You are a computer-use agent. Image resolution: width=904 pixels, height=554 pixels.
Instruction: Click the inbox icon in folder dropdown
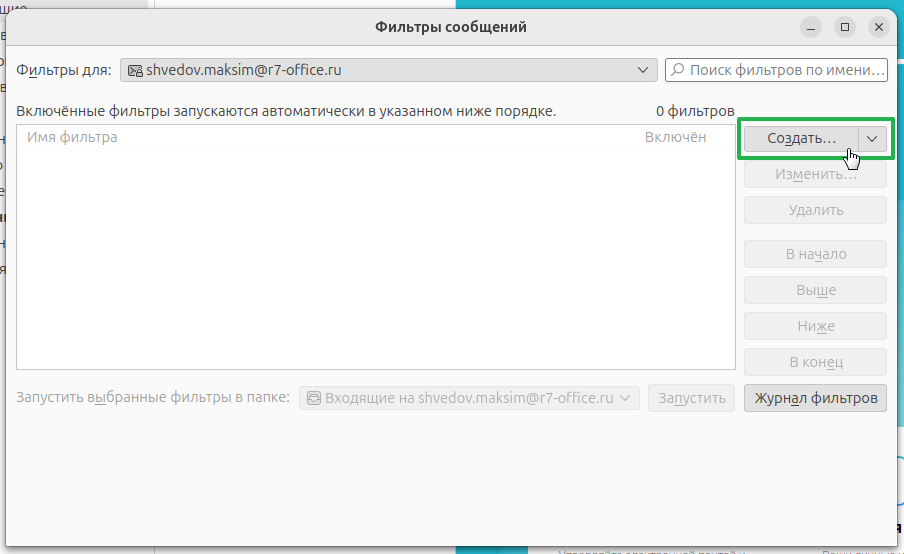(x=313, y=398)
